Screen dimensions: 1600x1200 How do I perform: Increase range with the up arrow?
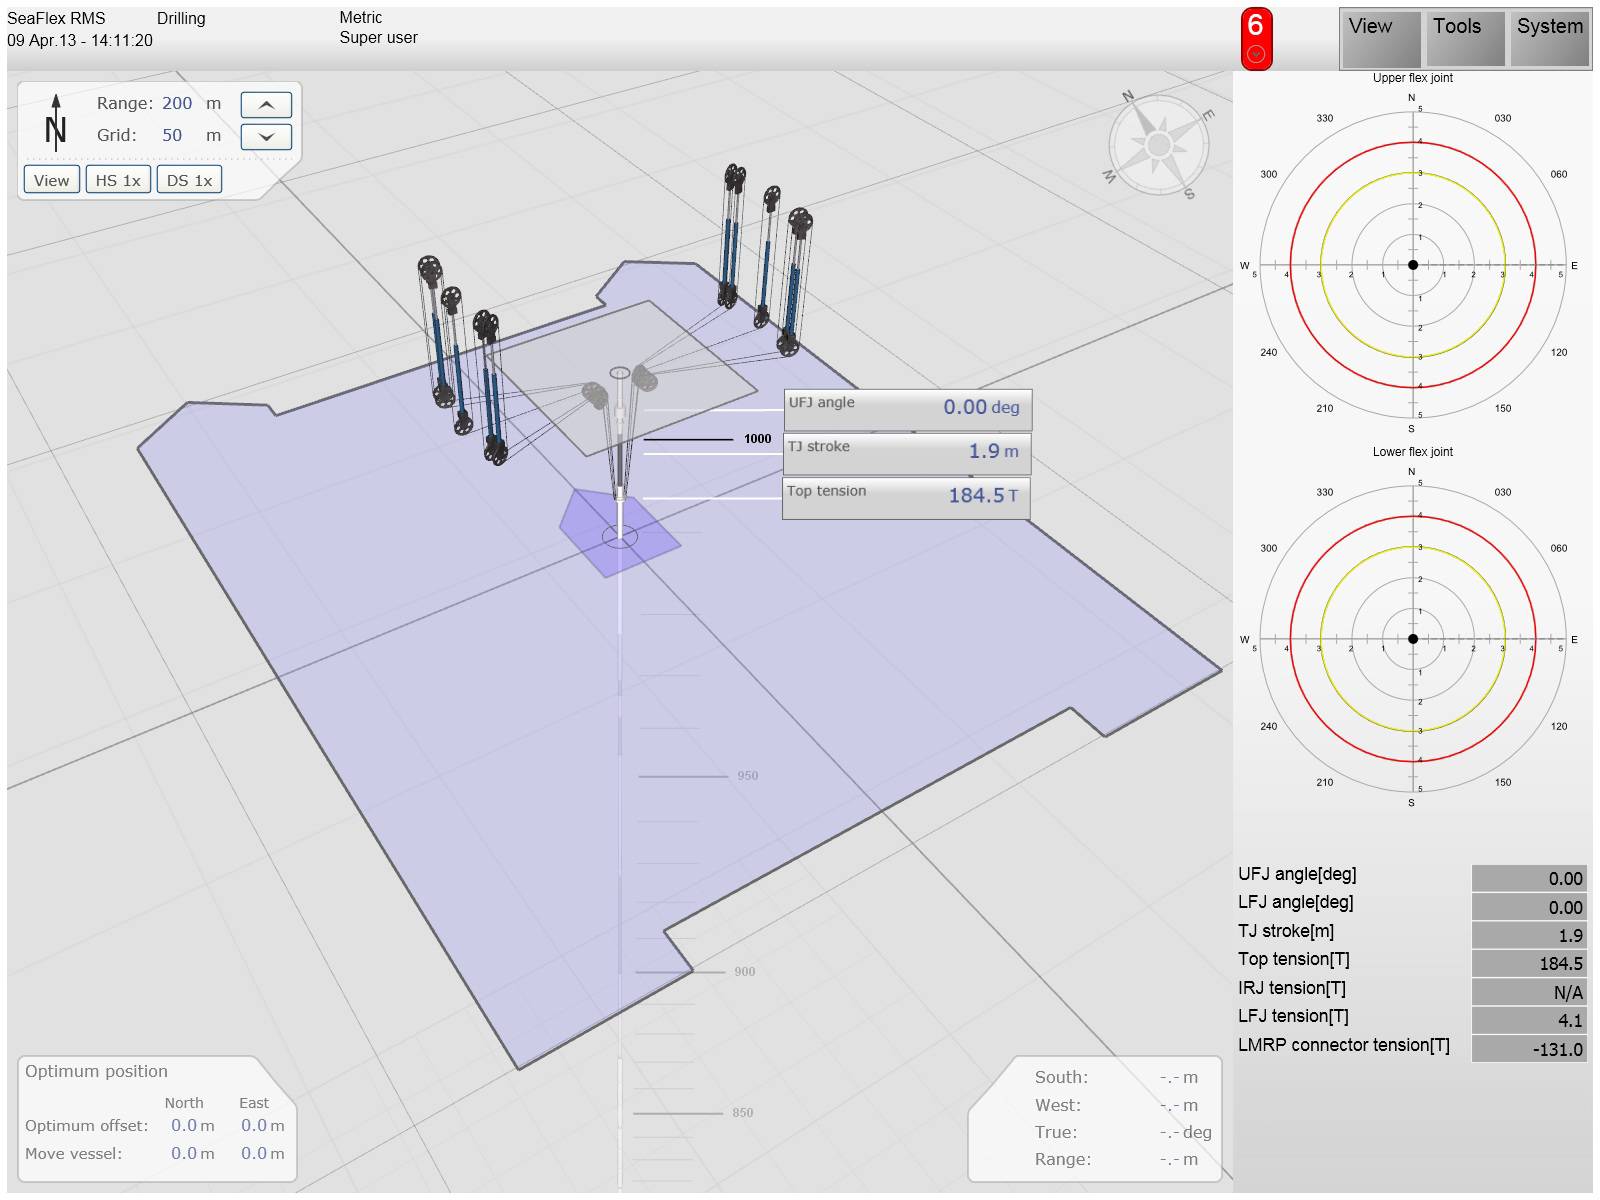pyautogui.click(x=266, y=105)
